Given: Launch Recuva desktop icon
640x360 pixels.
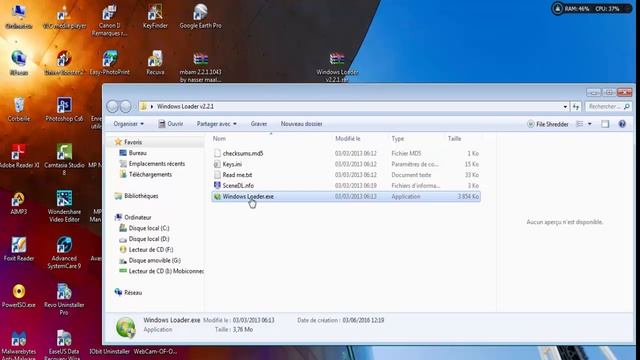Looking at the screenshot, I should coord(155,63).
